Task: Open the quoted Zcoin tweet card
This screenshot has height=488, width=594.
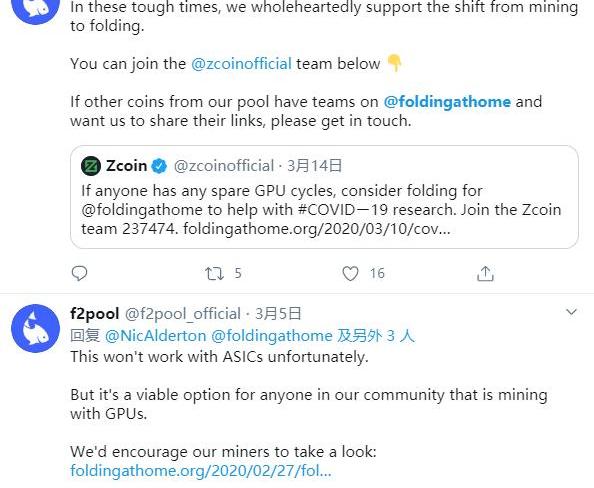Action: [324, 197]
